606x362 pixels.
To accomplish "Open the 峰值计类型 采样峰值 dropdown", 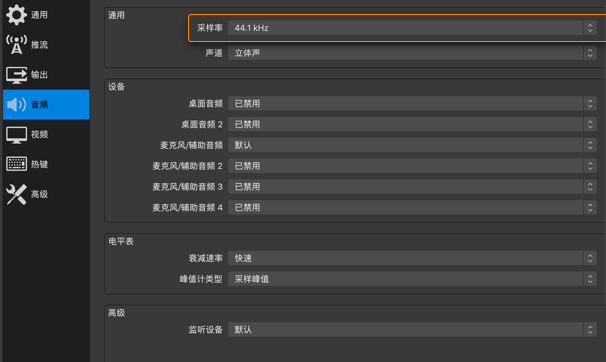I will point(412,279).
